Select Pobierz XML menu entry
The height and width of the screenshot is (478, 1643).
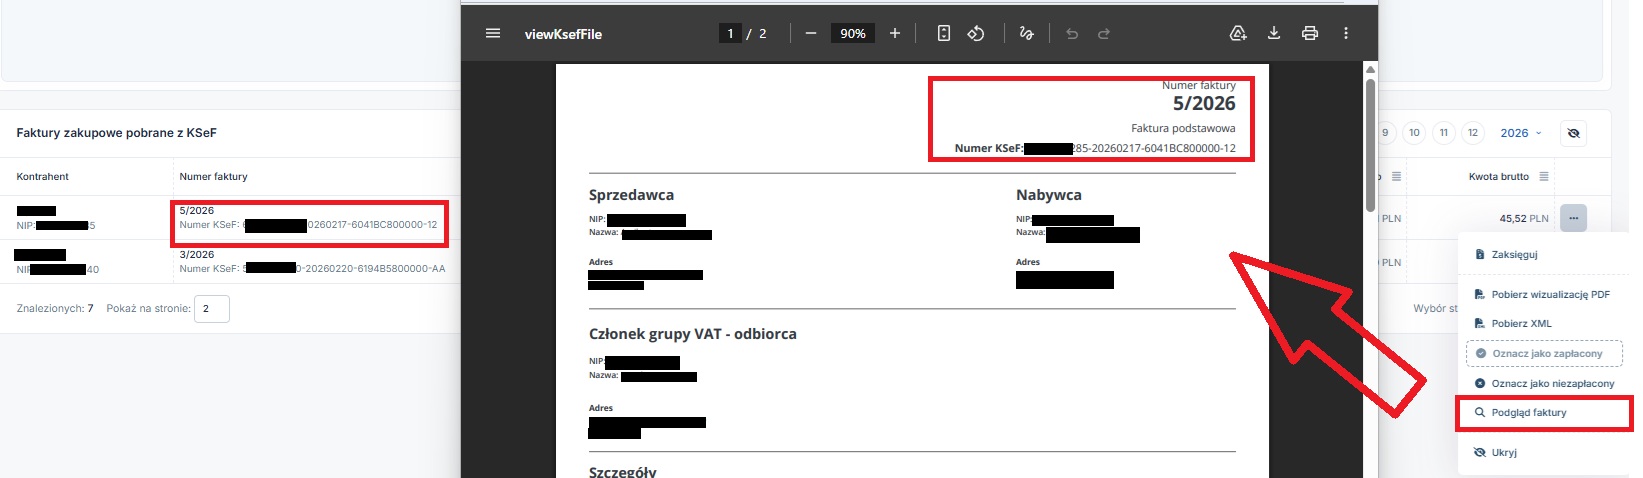(x=1521, y=323)
